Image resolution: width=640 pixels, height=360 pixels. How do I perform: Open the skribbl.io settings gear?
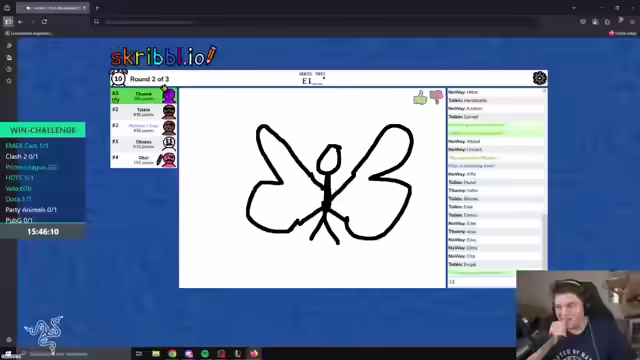pos(539,78)
